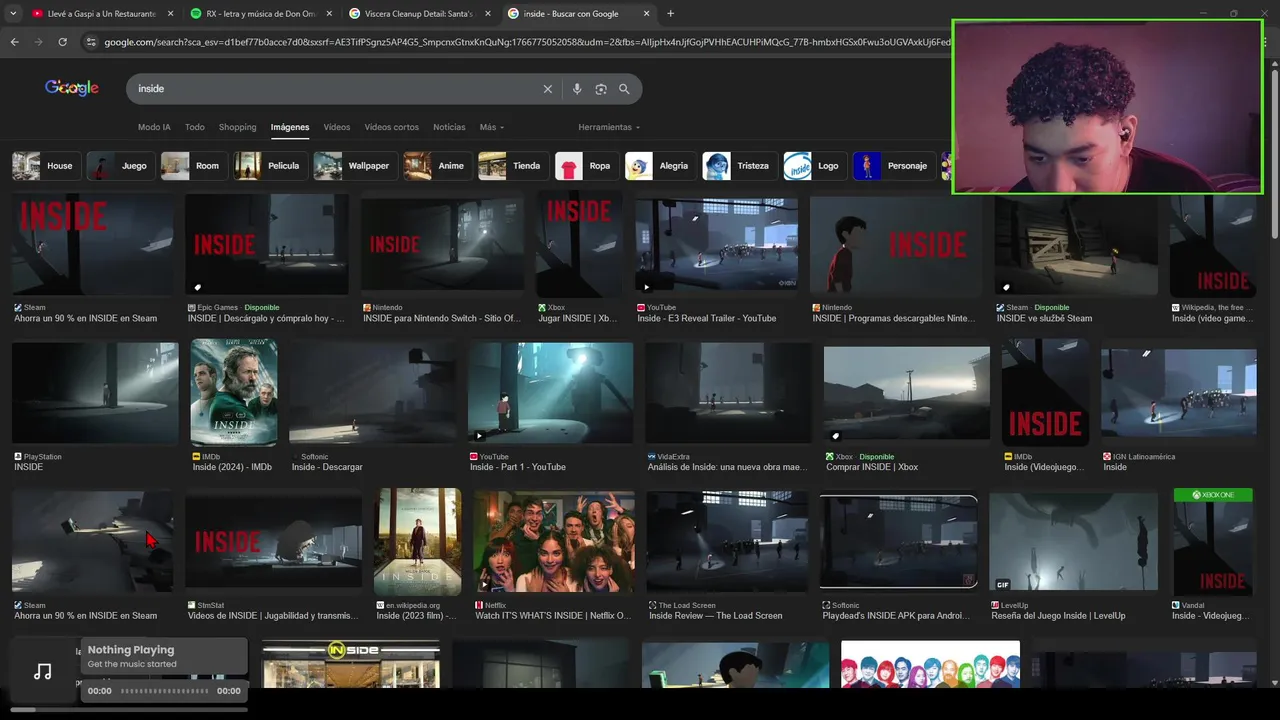Filter images by 'Tristeza' chip
This screenshot has width=1280, height=720.
point(740,166)
